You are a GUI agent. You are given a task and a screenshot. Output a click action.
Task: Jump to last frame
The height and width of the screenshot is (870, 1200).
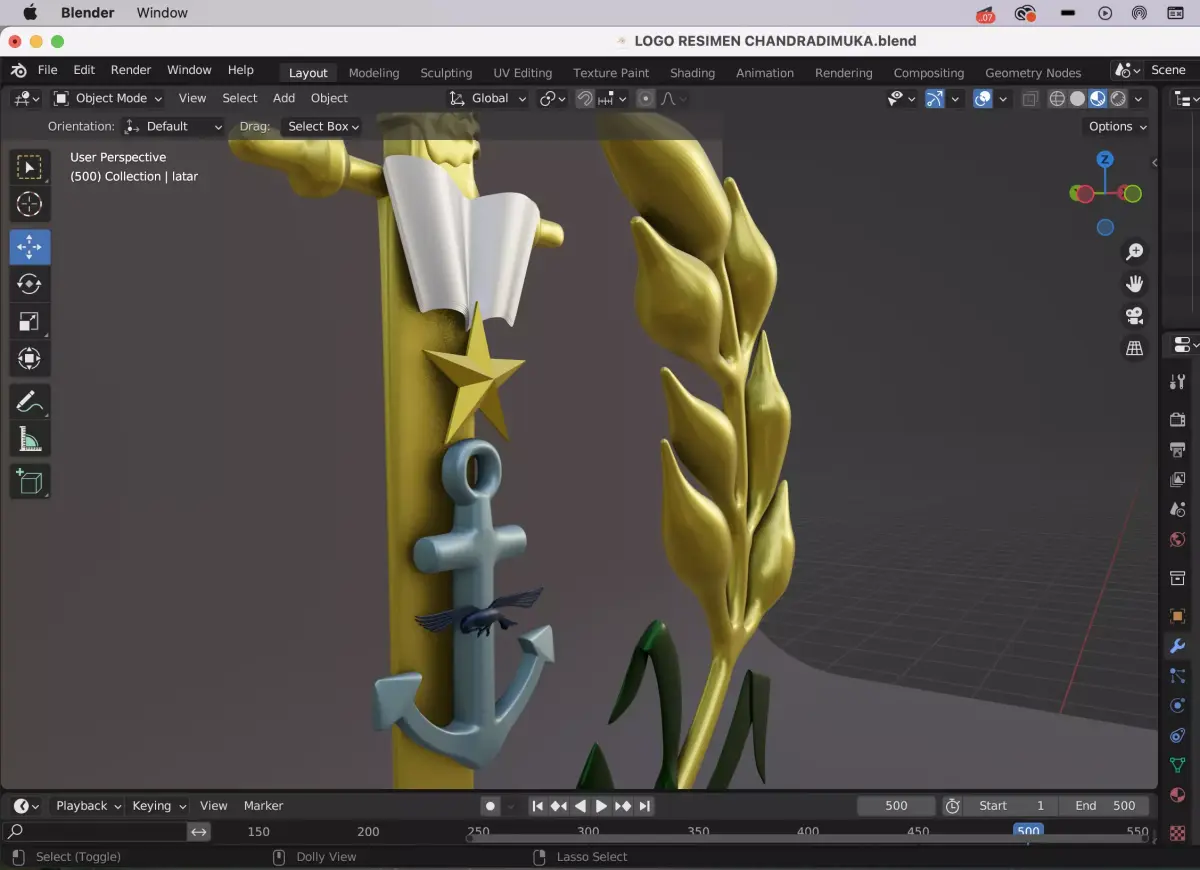645,806
